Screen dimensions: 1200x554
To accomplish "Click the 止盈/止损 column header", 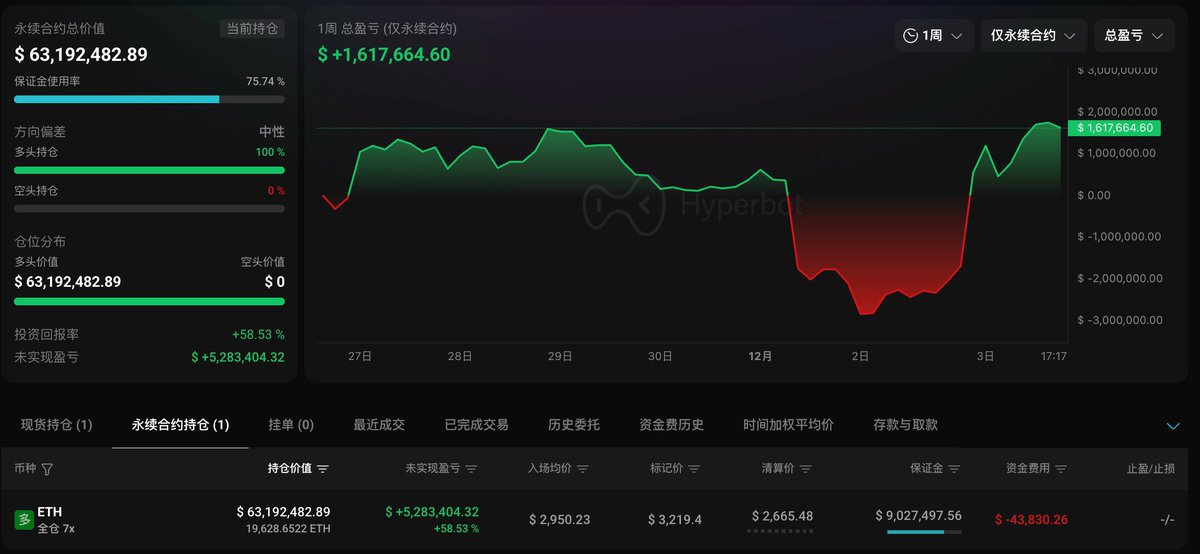I will (x=1150, y=469).
